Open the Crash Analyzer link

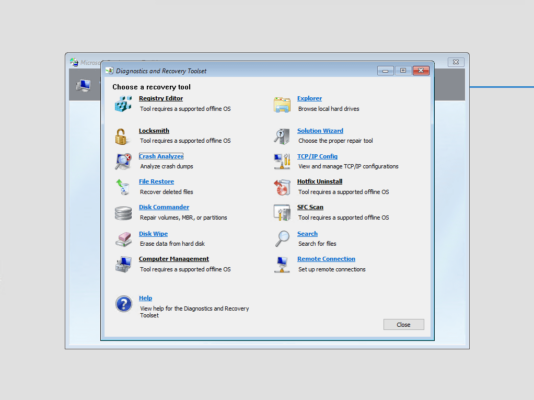161,156
